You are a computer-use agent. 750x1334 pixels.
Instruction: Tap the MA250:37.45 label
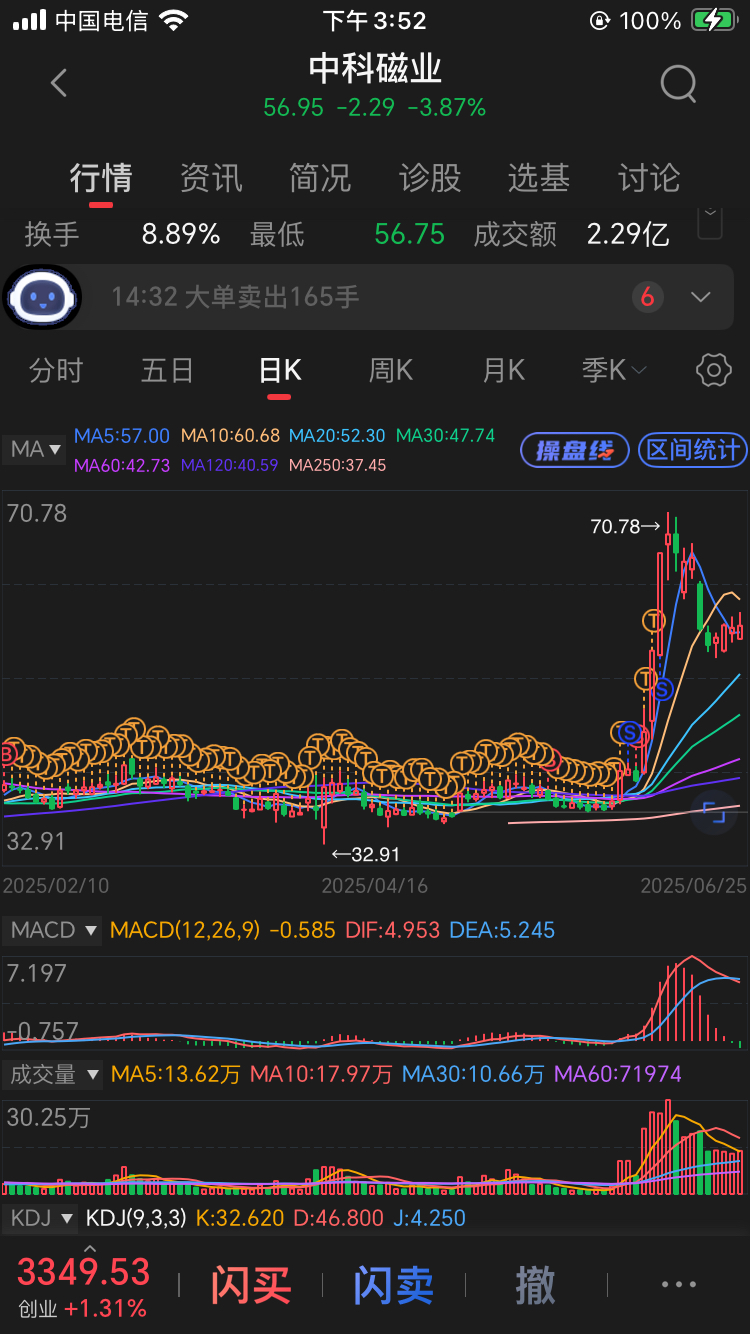[337, 465]
